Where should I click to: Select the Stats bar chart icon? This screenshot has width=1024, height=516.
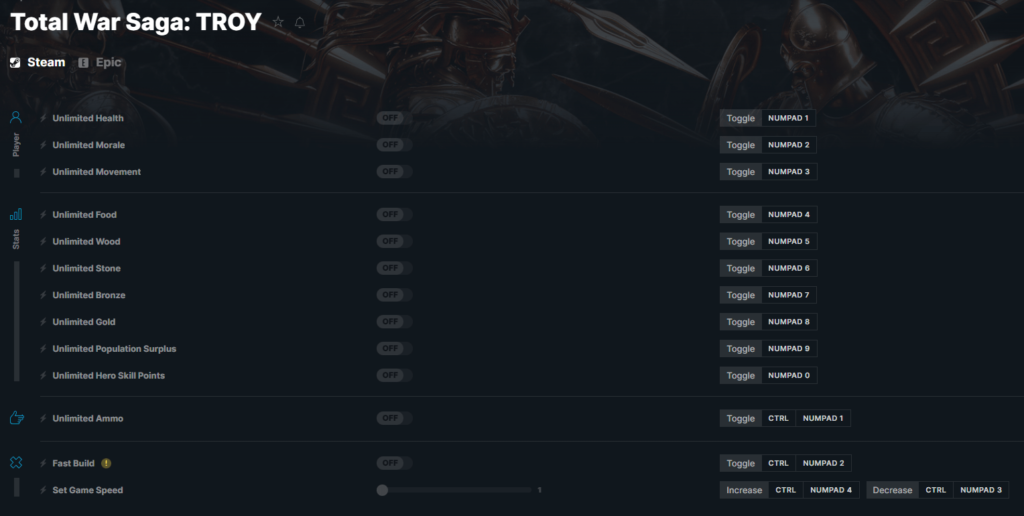coord(16,214)
